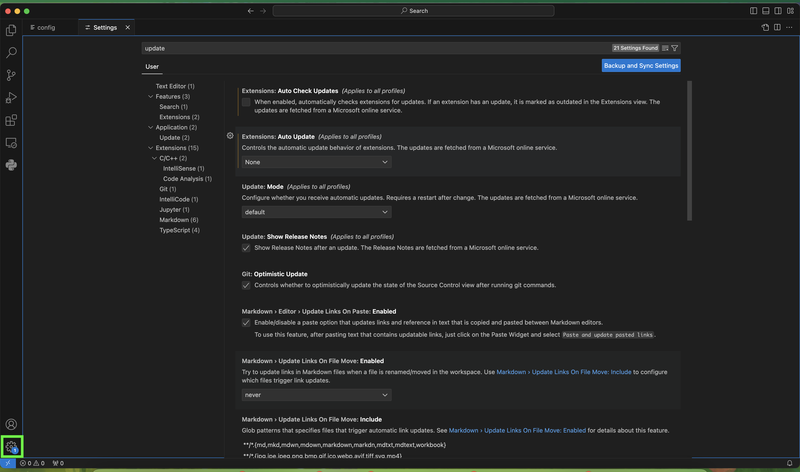Open settings JSON file icon
Viewport: 800px width, 472px height.
click(x=765, y=28)
